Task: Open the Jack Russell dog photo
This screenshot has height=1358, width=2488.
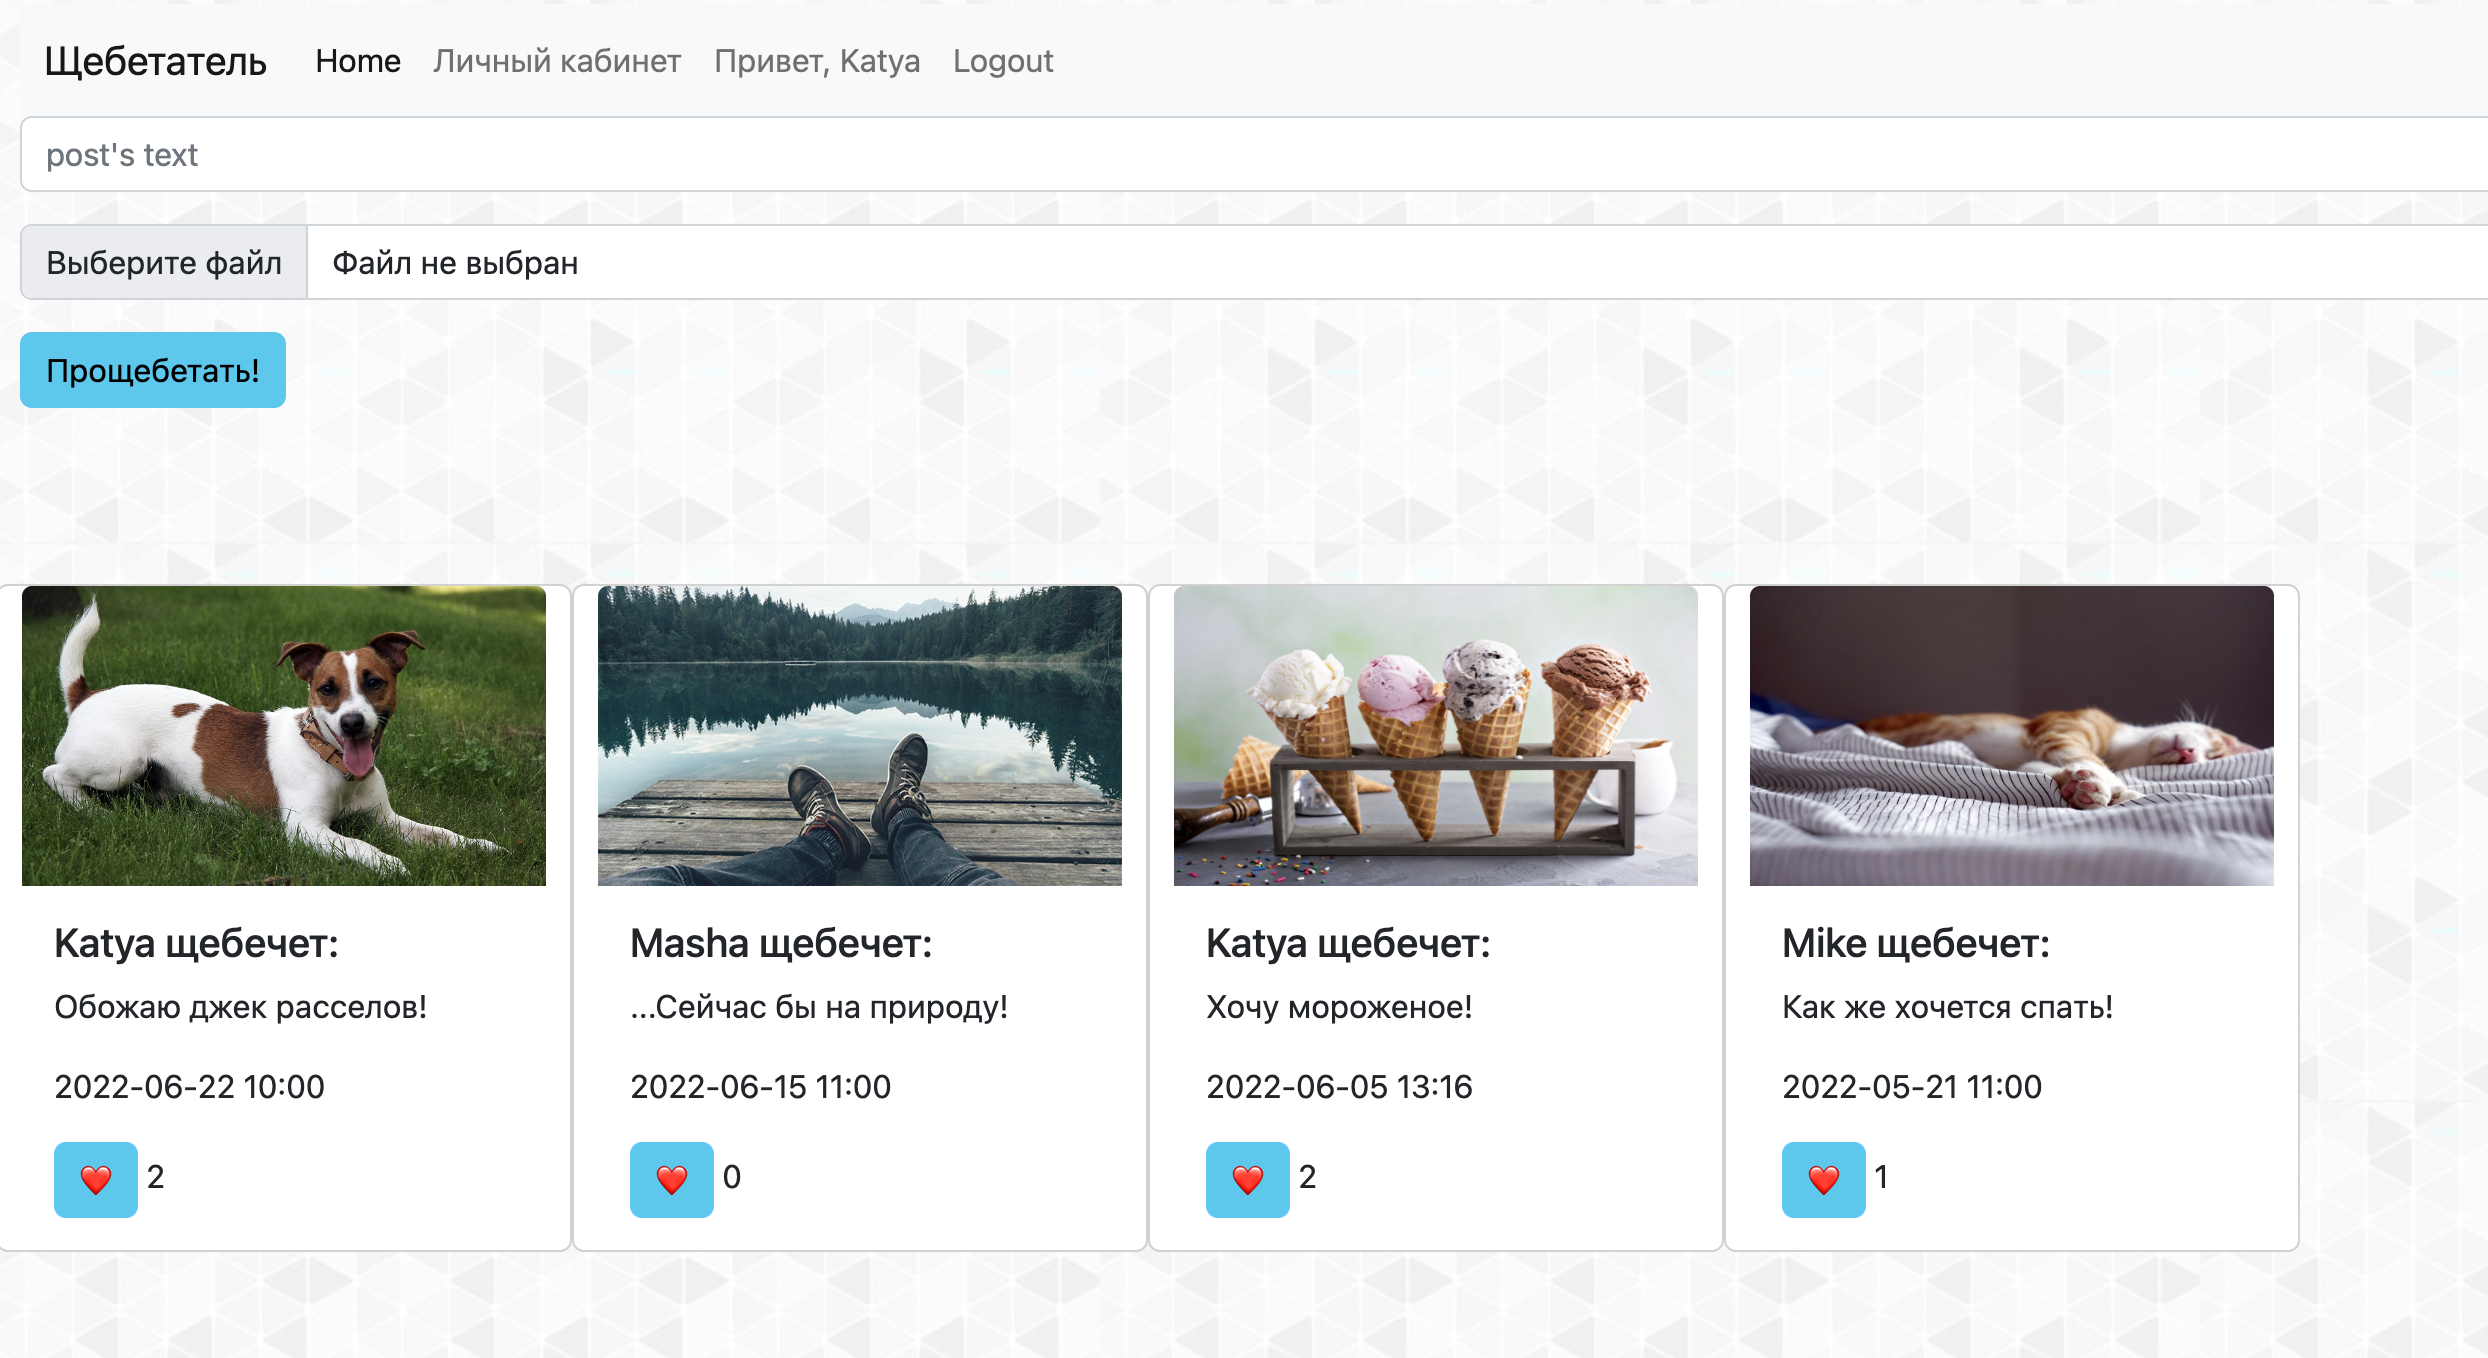Action: [284, 736]
